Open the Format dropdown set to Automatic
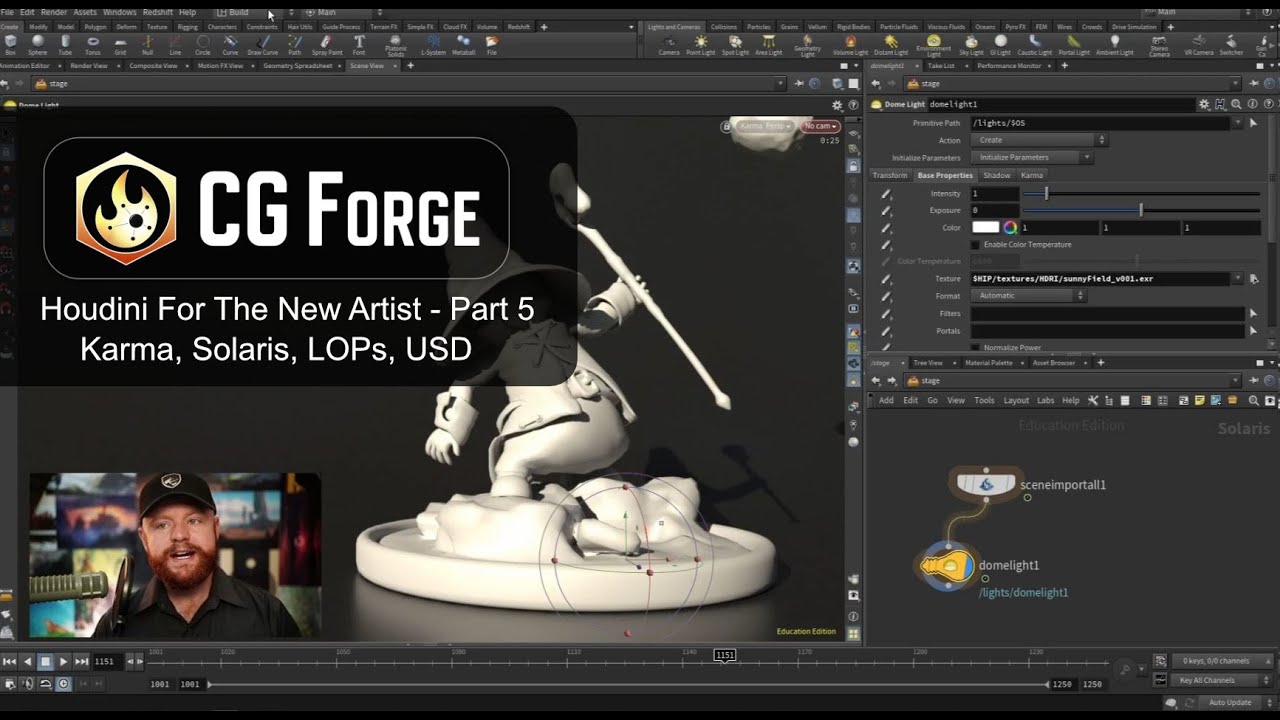Screen dimensions: 1280x720 (1028, 296)
